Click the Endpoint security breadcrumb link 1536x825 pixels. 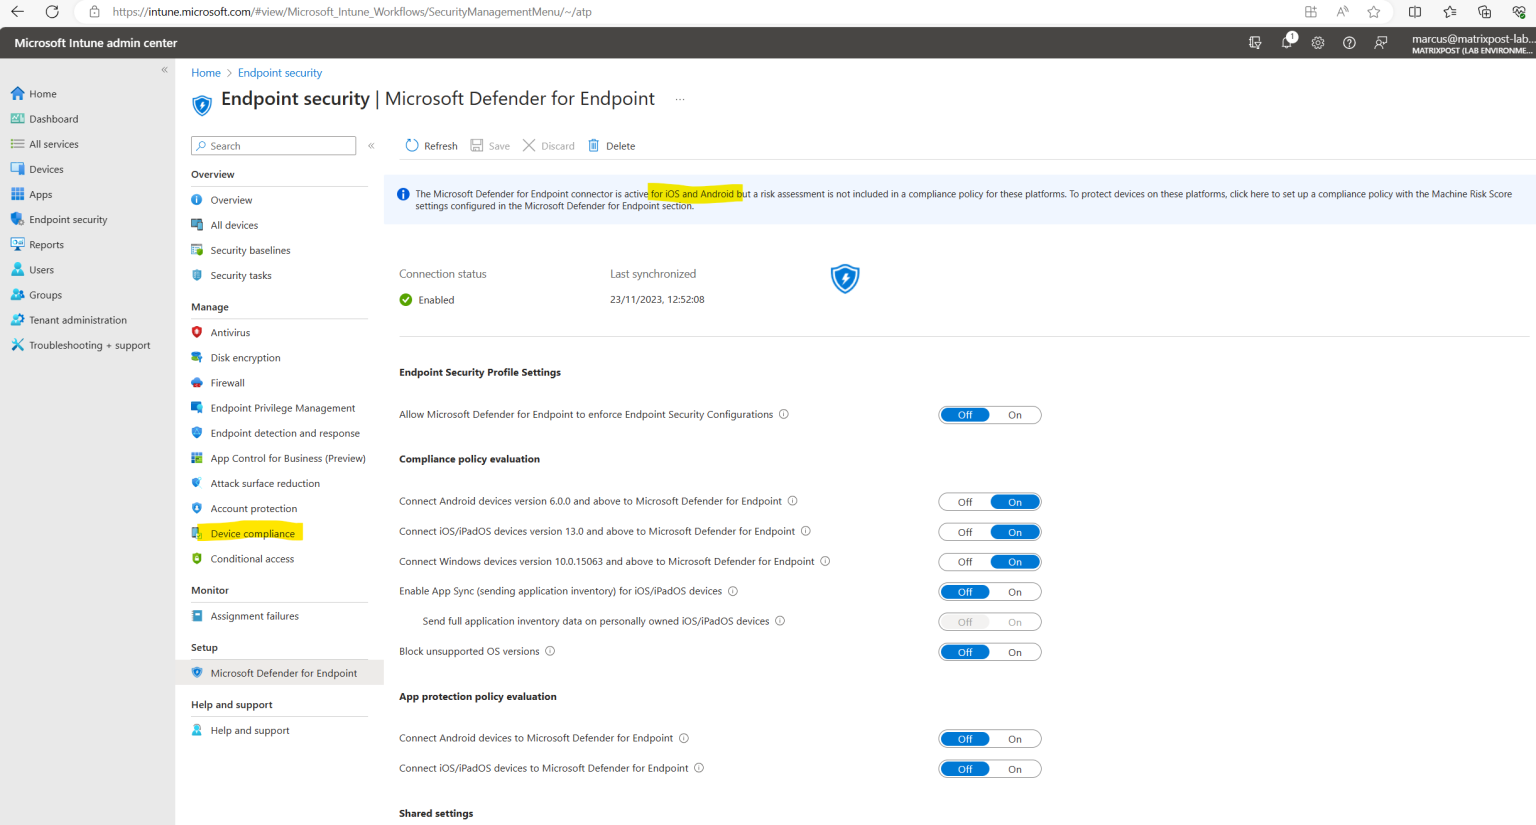tap(280, 72)
